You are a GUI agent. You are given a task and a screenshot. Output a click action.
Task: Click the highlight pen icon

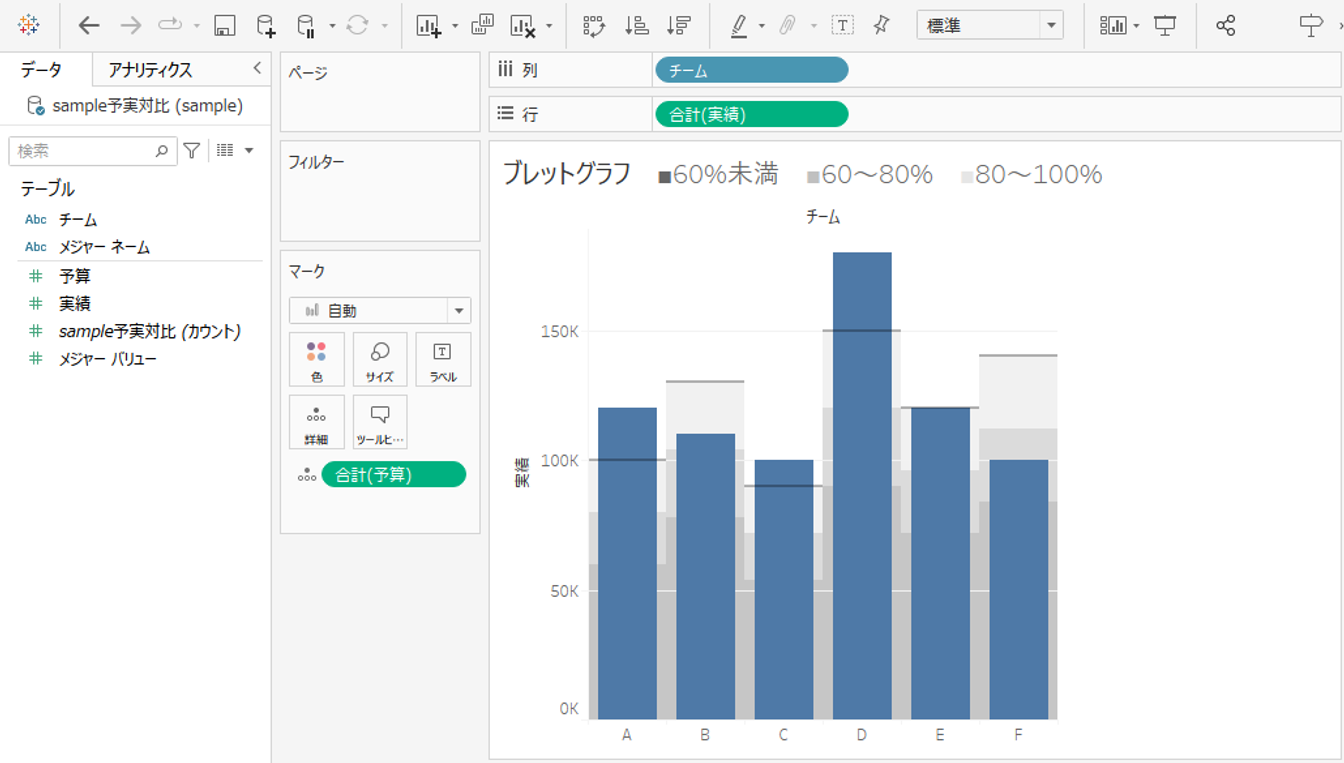[x=739, y=26]
